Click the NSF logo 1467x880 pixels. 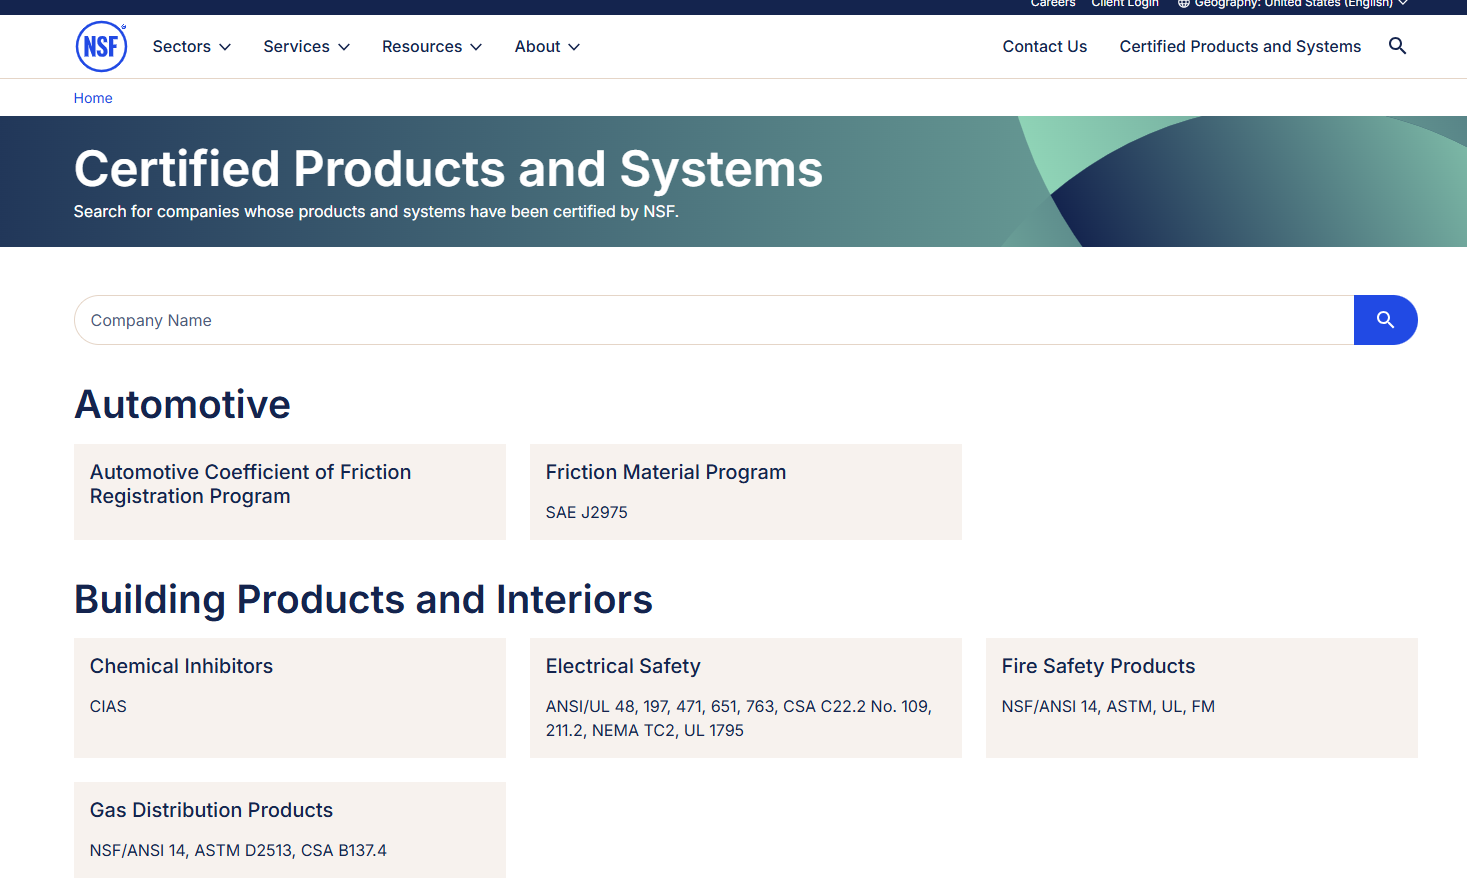point(101,46)
